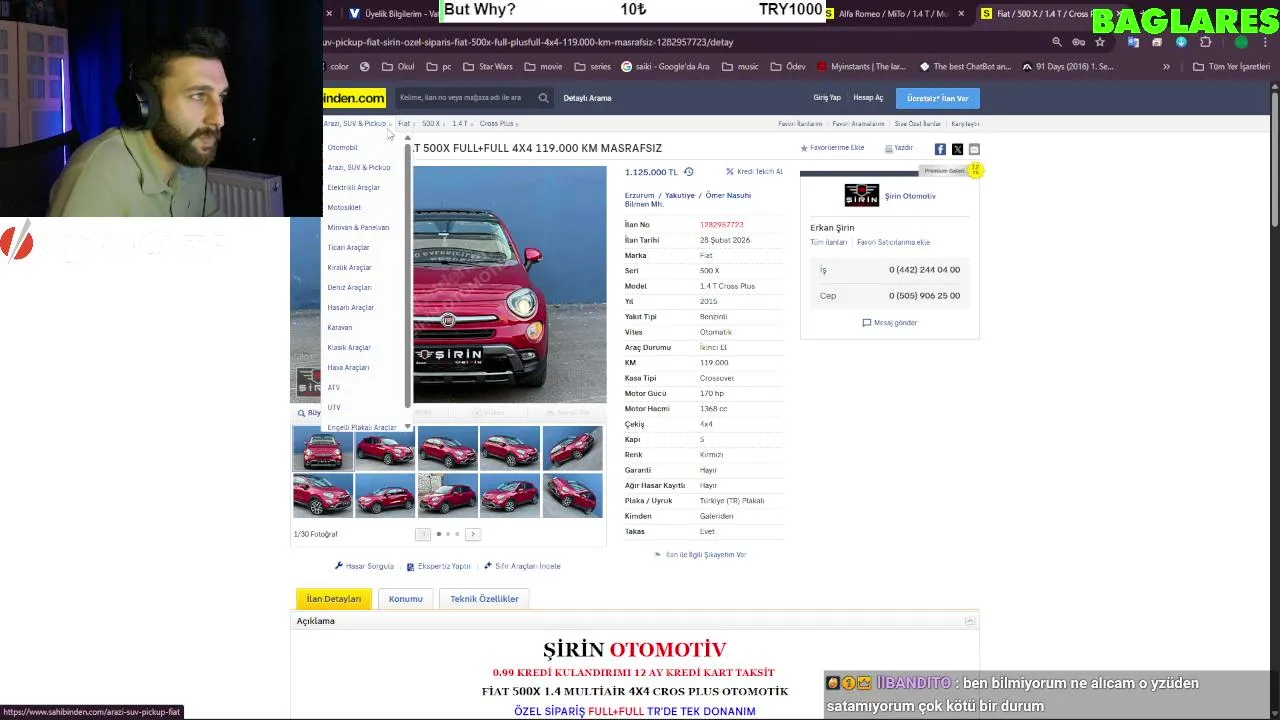Click Erzurum location link
This screenshot has width=1280, height=720.
(x=639, y=196)
